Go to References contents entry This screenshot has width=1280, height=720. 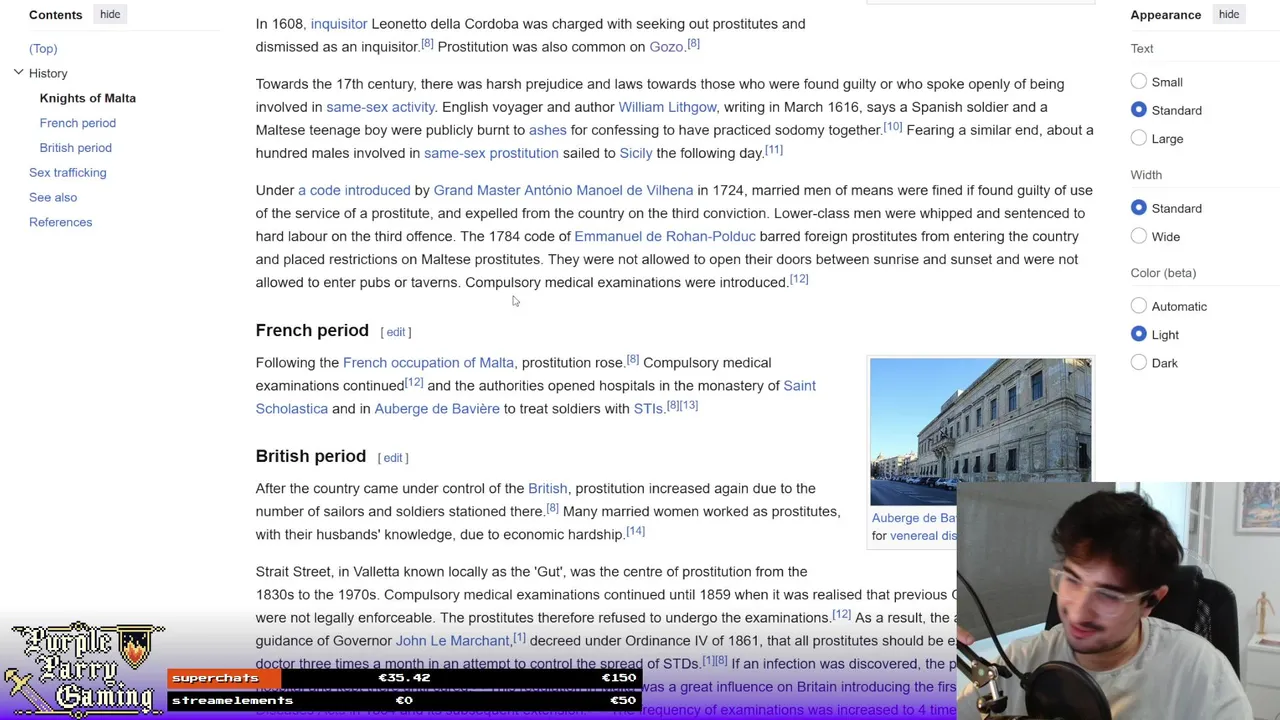point(60,222)
